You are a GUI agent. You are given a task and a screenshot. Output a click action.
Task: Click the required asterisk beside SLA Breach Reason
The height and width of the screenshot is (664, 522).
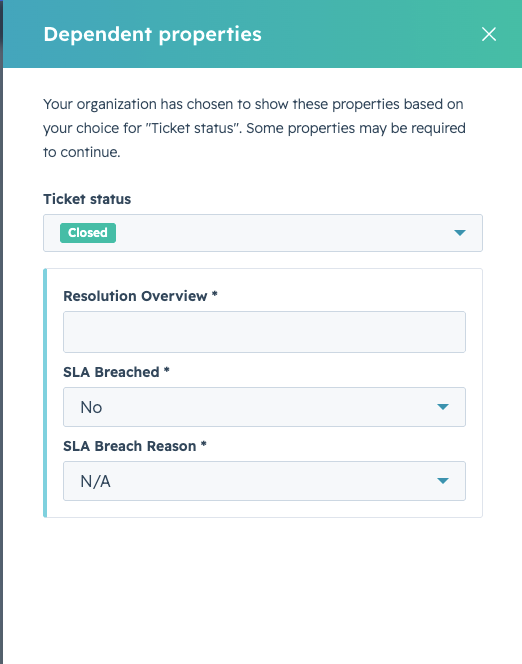pos(204,444)
